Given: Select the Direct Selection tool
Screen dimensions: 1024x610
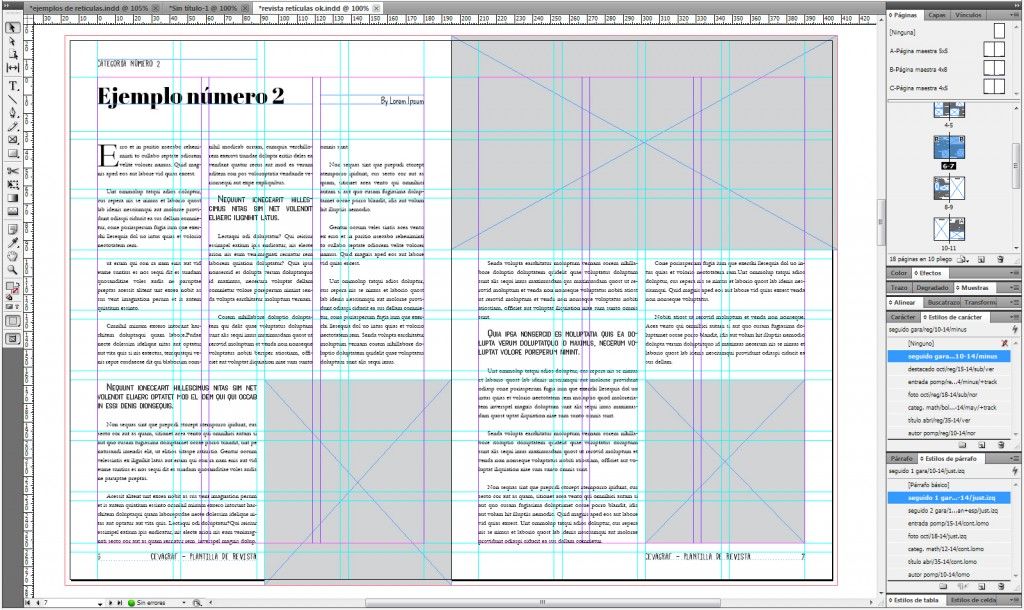Looking at the screenshot, I should tap(12, 41).
